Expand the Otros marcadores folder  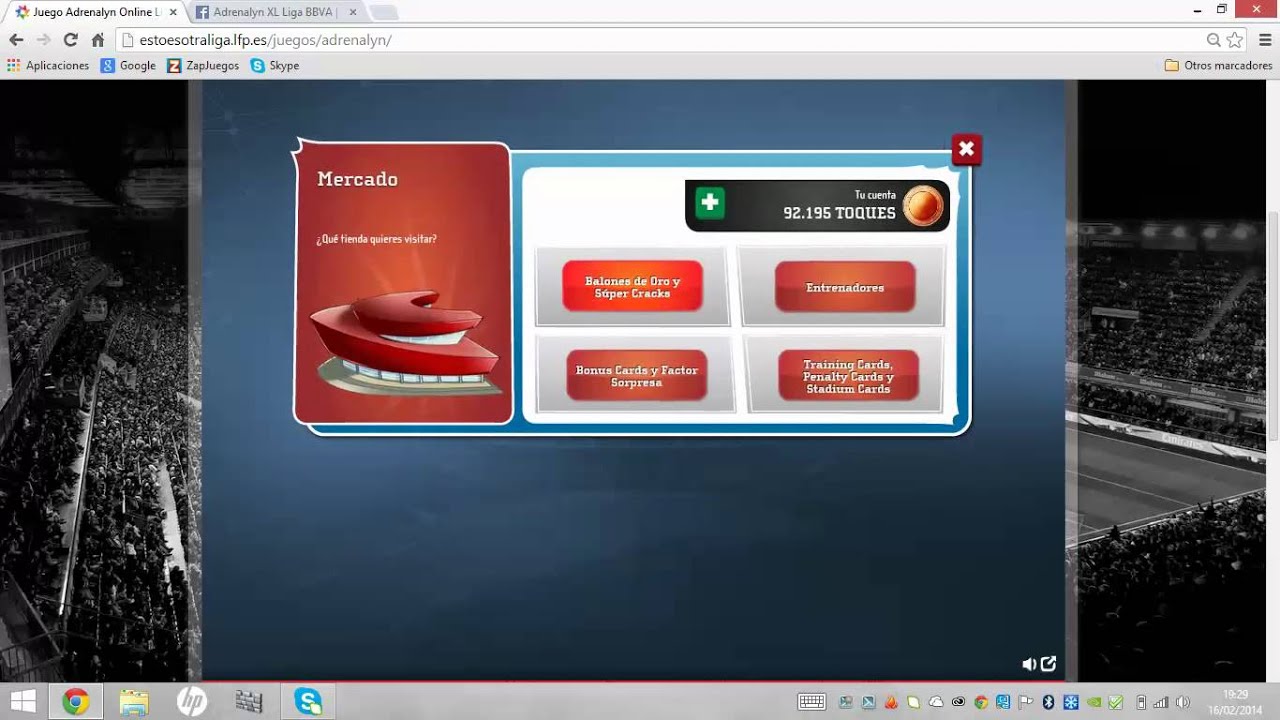[1218, 65]
